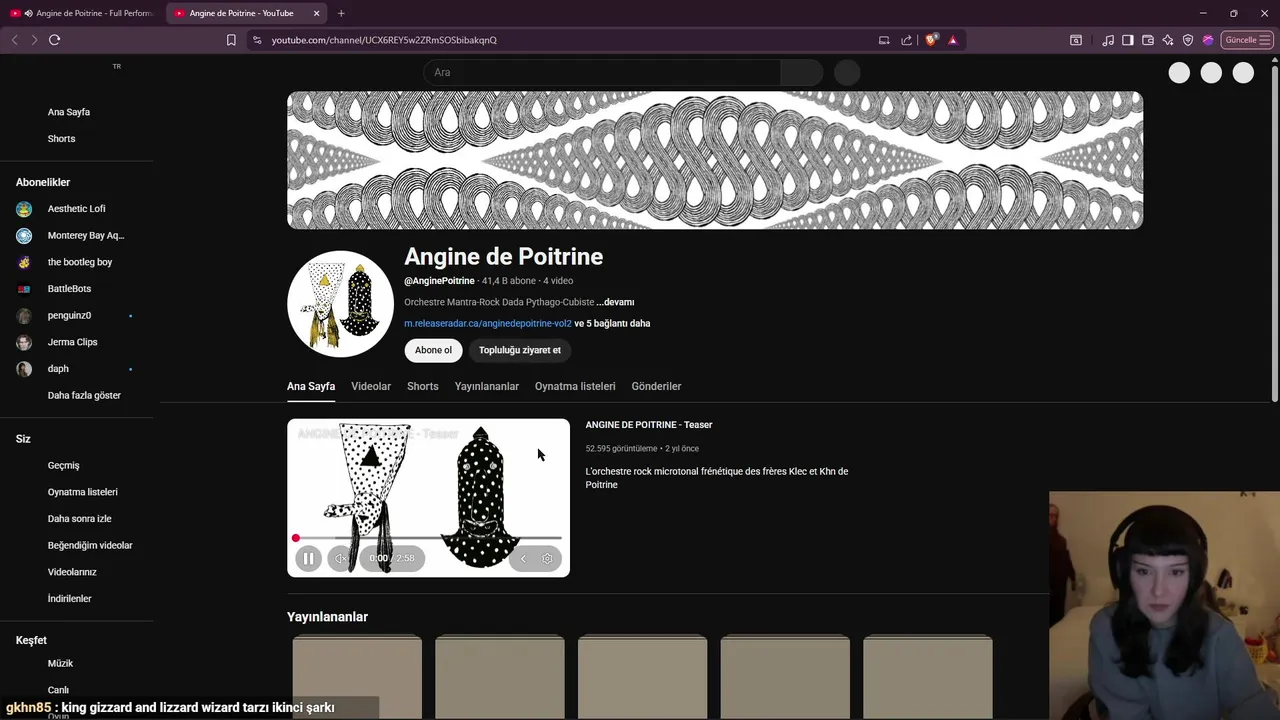
Task: Bookmark this page with the bookmark icon
Action: (x=231, y=40)
